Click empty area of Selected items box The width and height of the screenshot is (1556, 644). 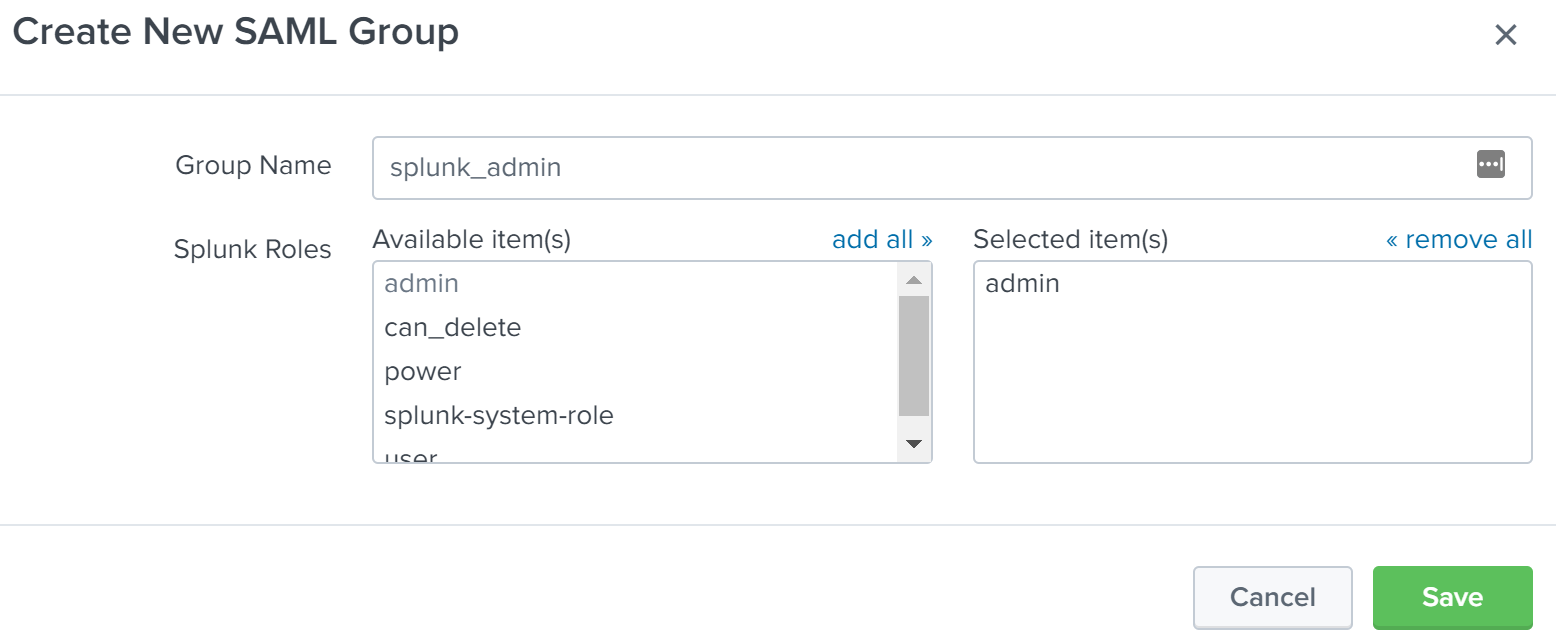[x=1252, y=390]
